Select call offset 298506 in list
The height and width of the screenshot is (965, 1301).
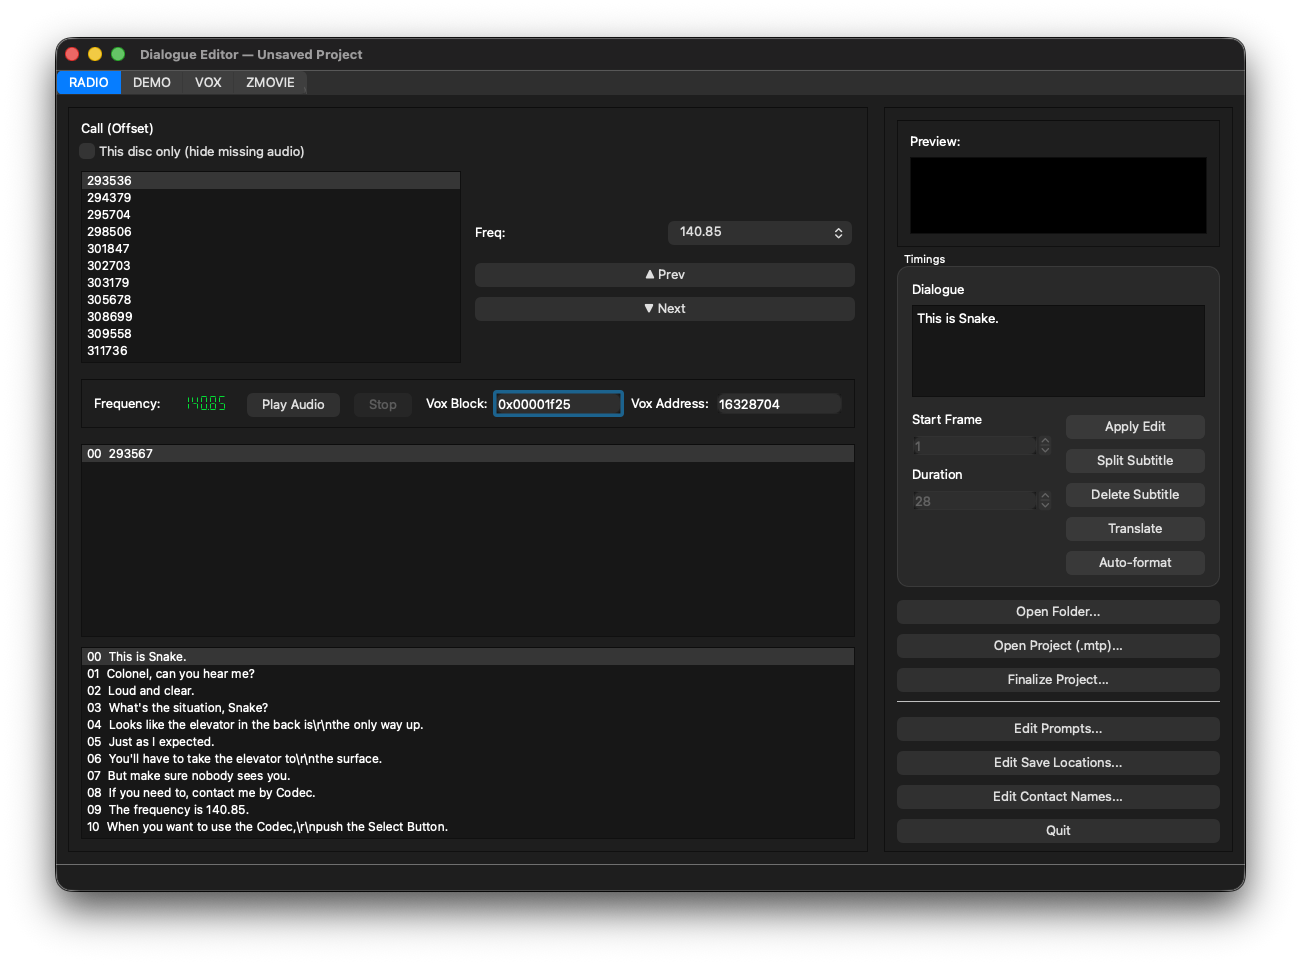point(109,232)
